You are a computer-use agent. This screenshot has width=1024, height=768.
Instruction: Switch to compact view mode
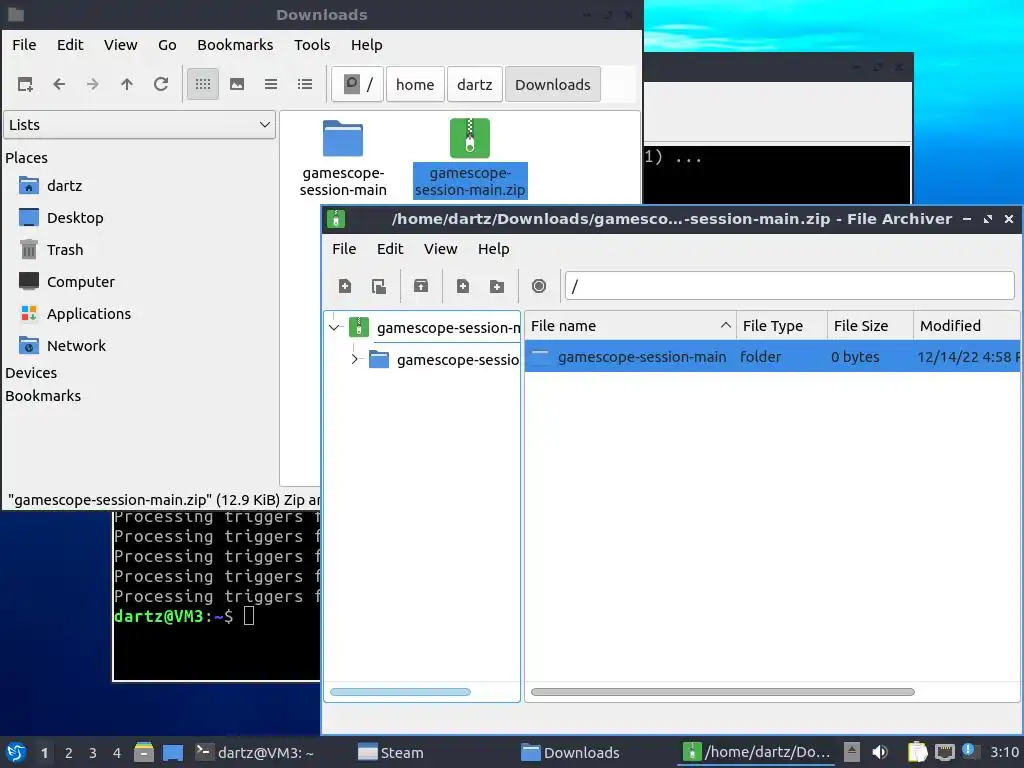click(271, 84)
